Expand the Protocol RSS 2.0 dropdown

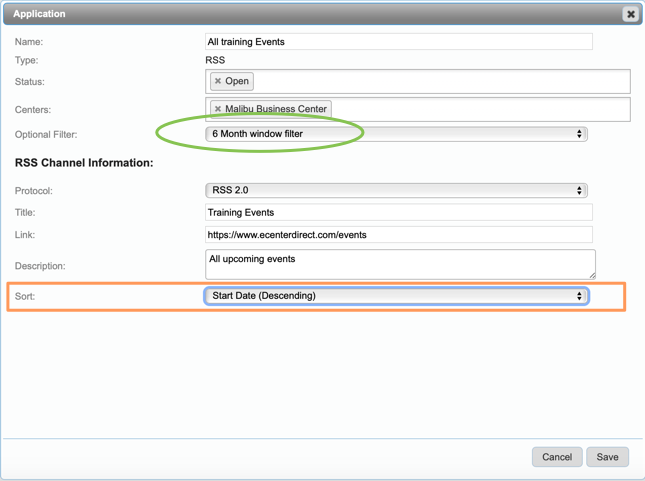point(396,190)
